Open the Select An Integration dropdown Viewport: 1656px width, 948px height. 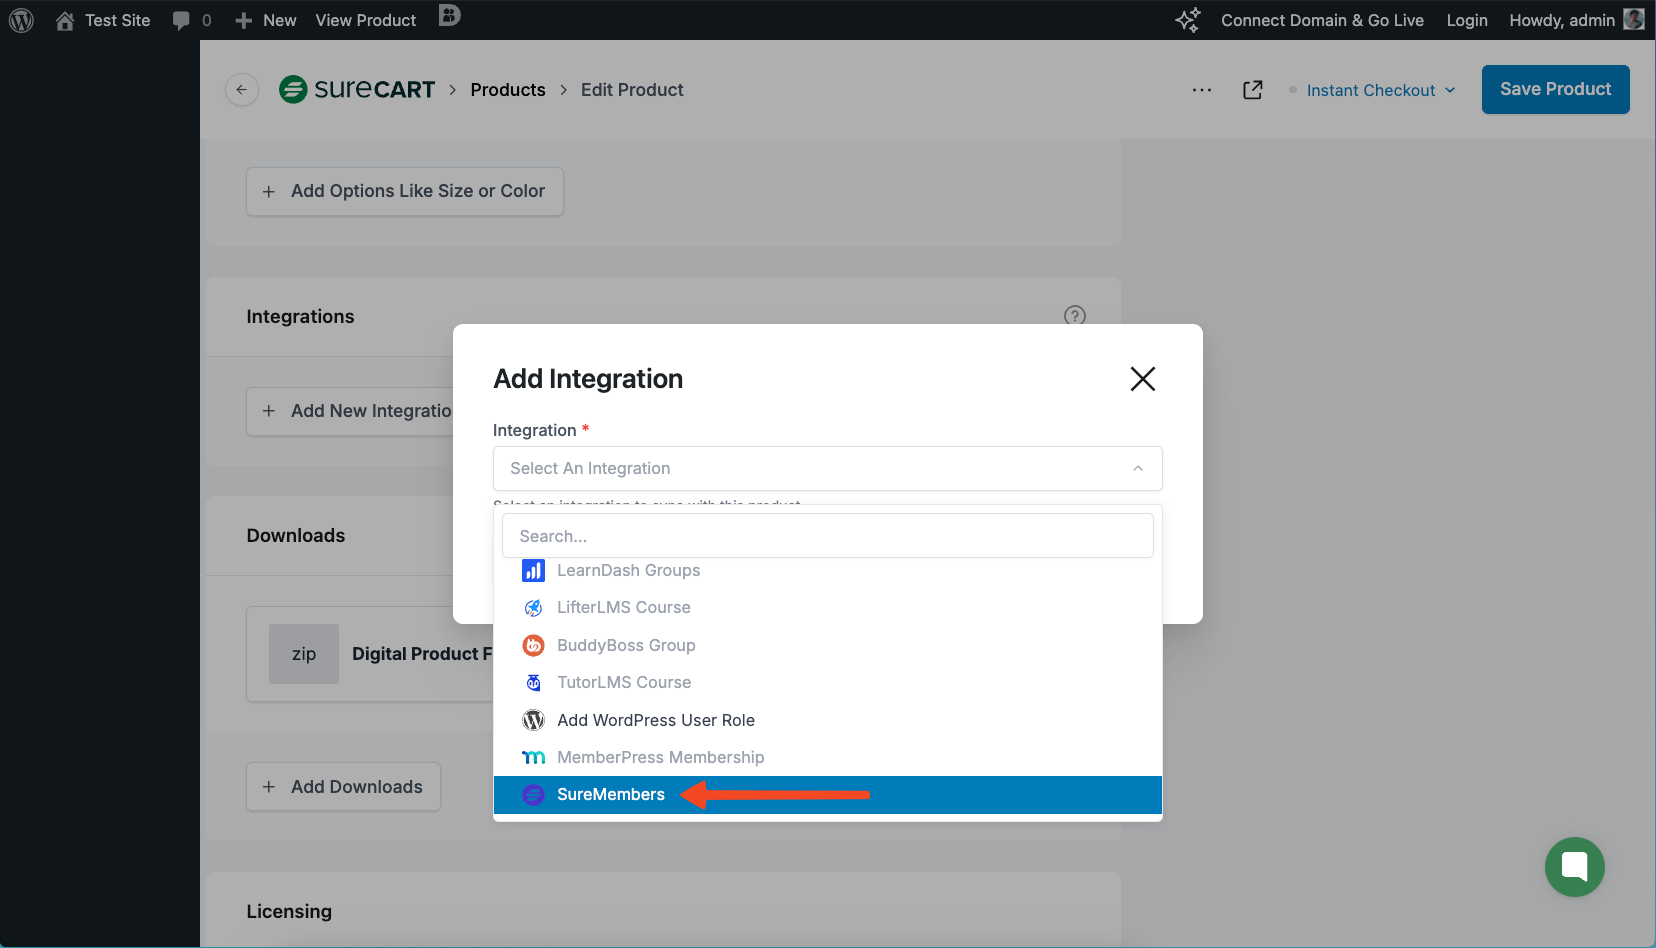click(x=828, y=468)
